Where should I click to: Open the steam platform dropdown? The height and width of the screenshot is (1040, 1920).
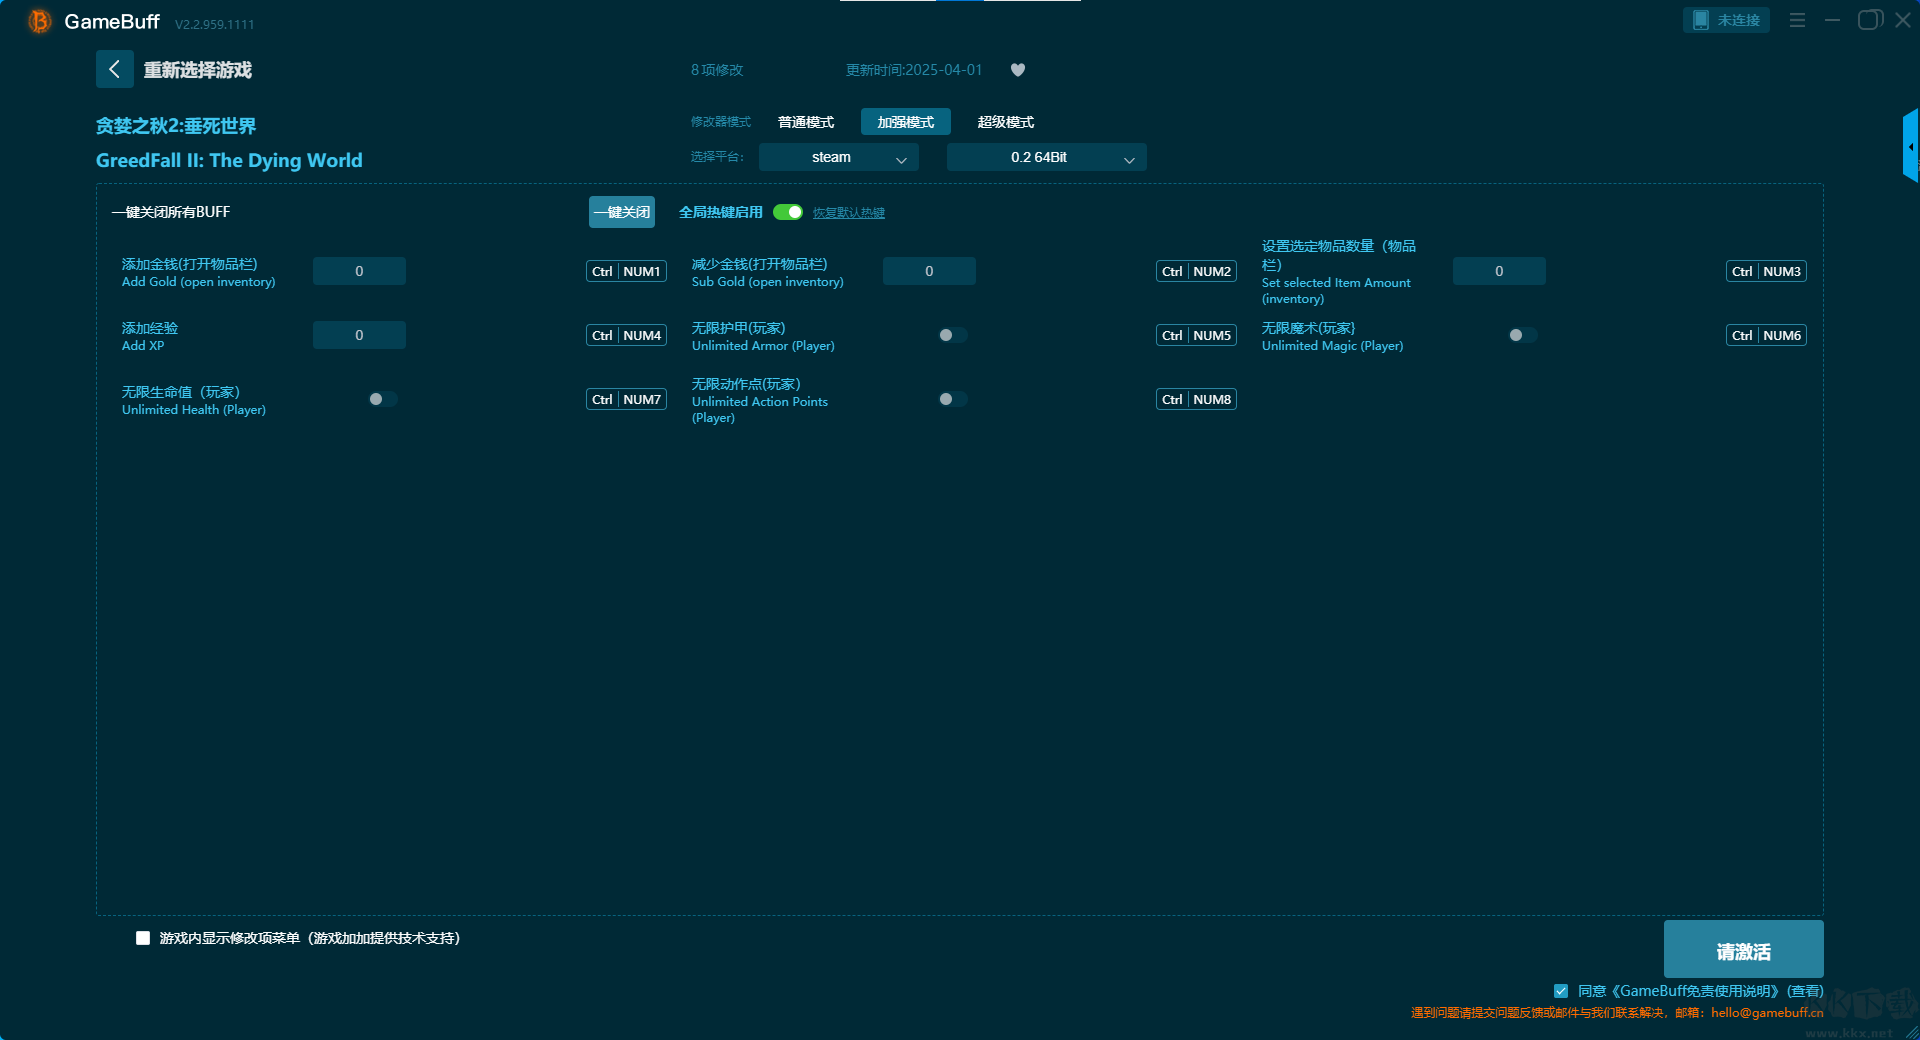838,157
